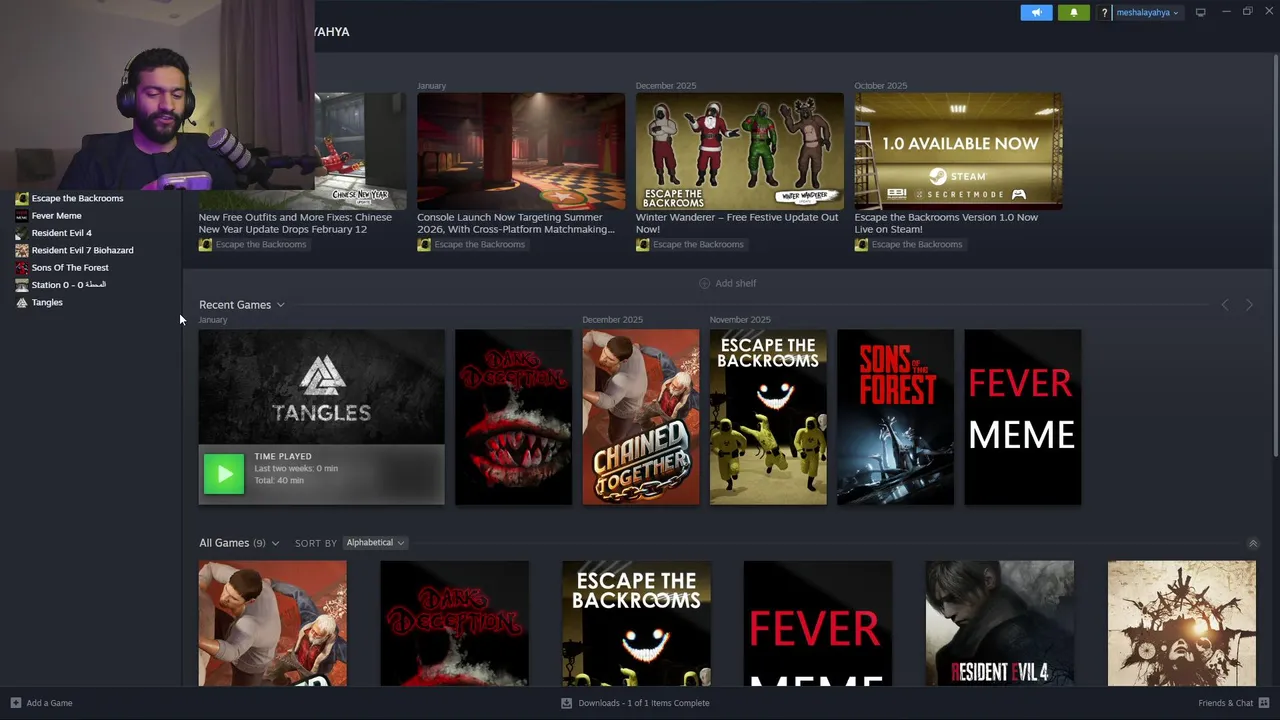Open Resident Evil 7 cover in All Games
The image size is (1280, 720).
[1182, 623]
